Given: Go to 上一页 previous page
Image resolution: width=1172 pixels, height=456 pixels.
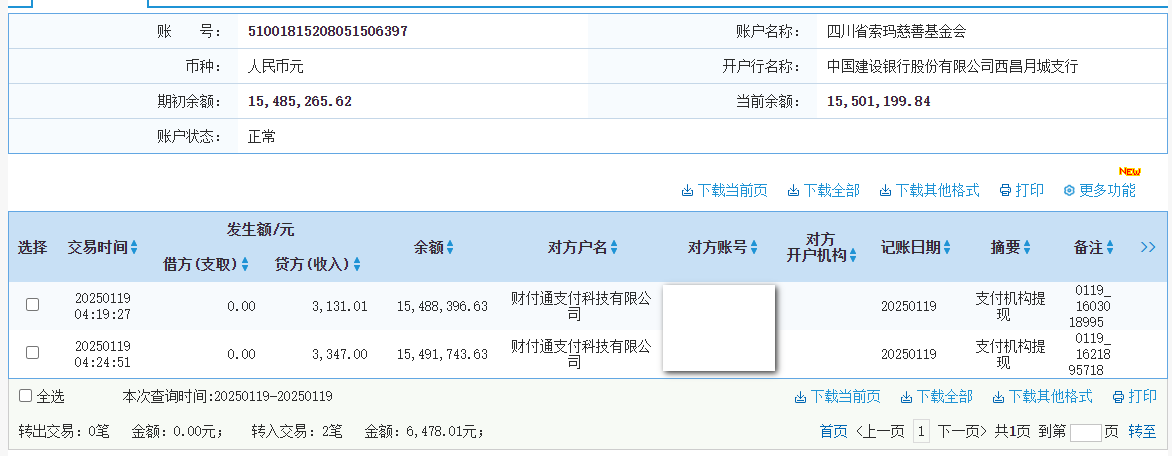Looking at the screenshot, I should 880,431.
